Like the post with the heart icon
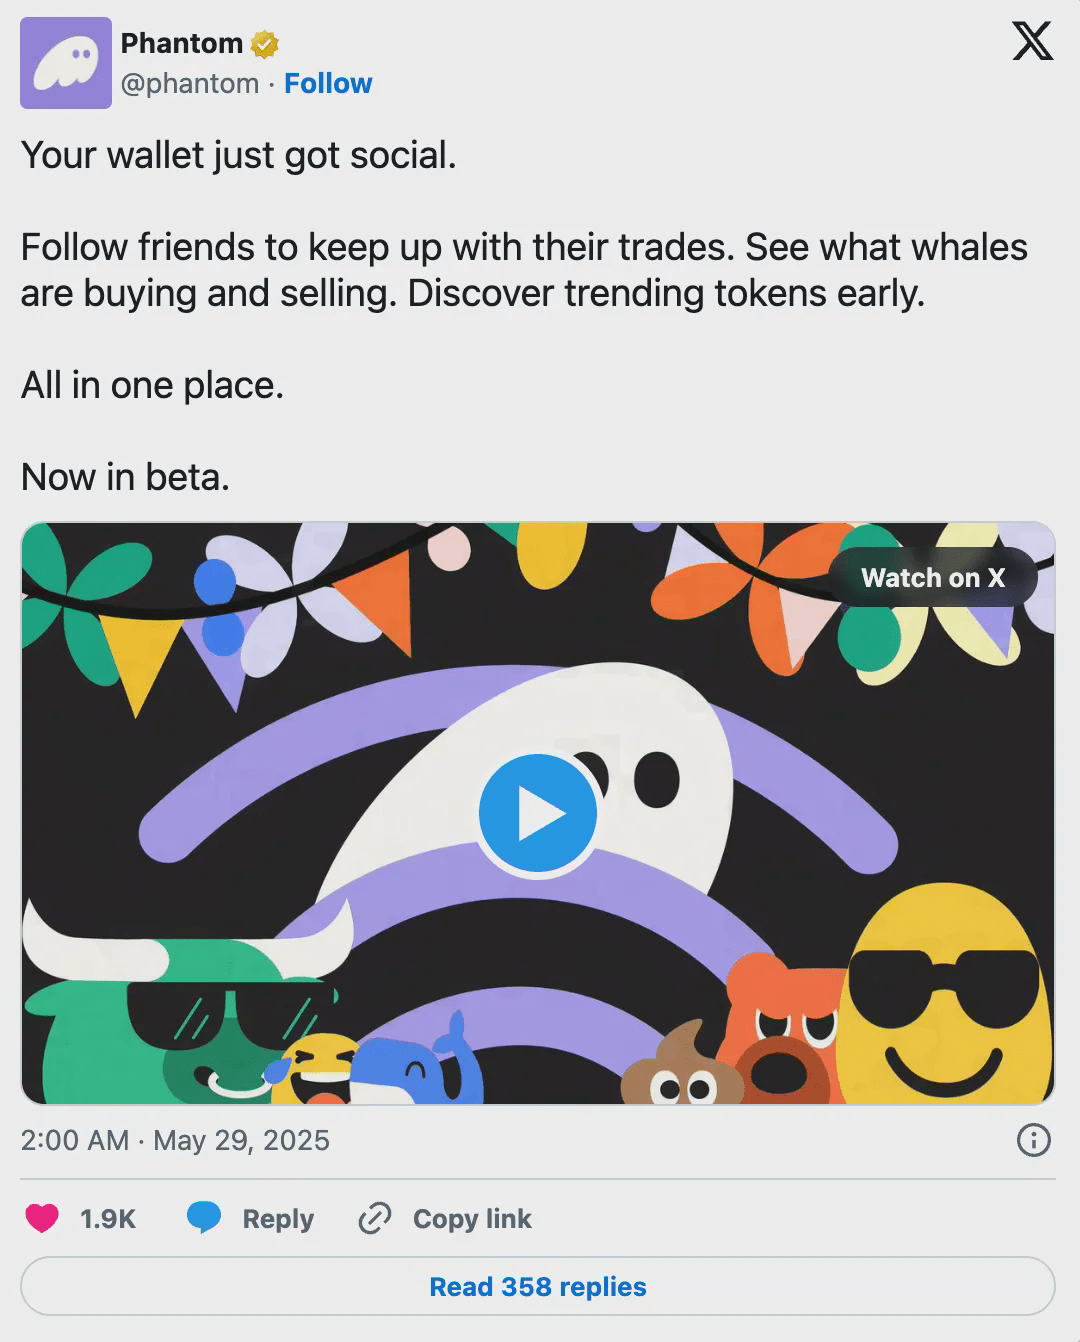Screen dimensions: 1080x1342 pos(42,1218)
